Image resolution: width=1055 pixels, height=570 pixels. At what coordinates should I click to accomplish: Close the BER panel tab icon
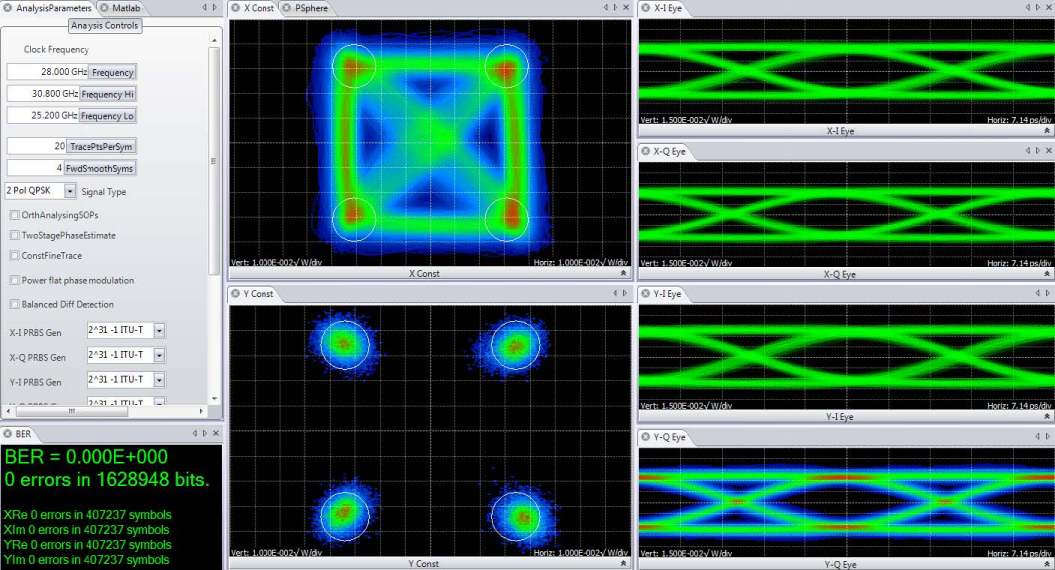[x=9, y=433]
